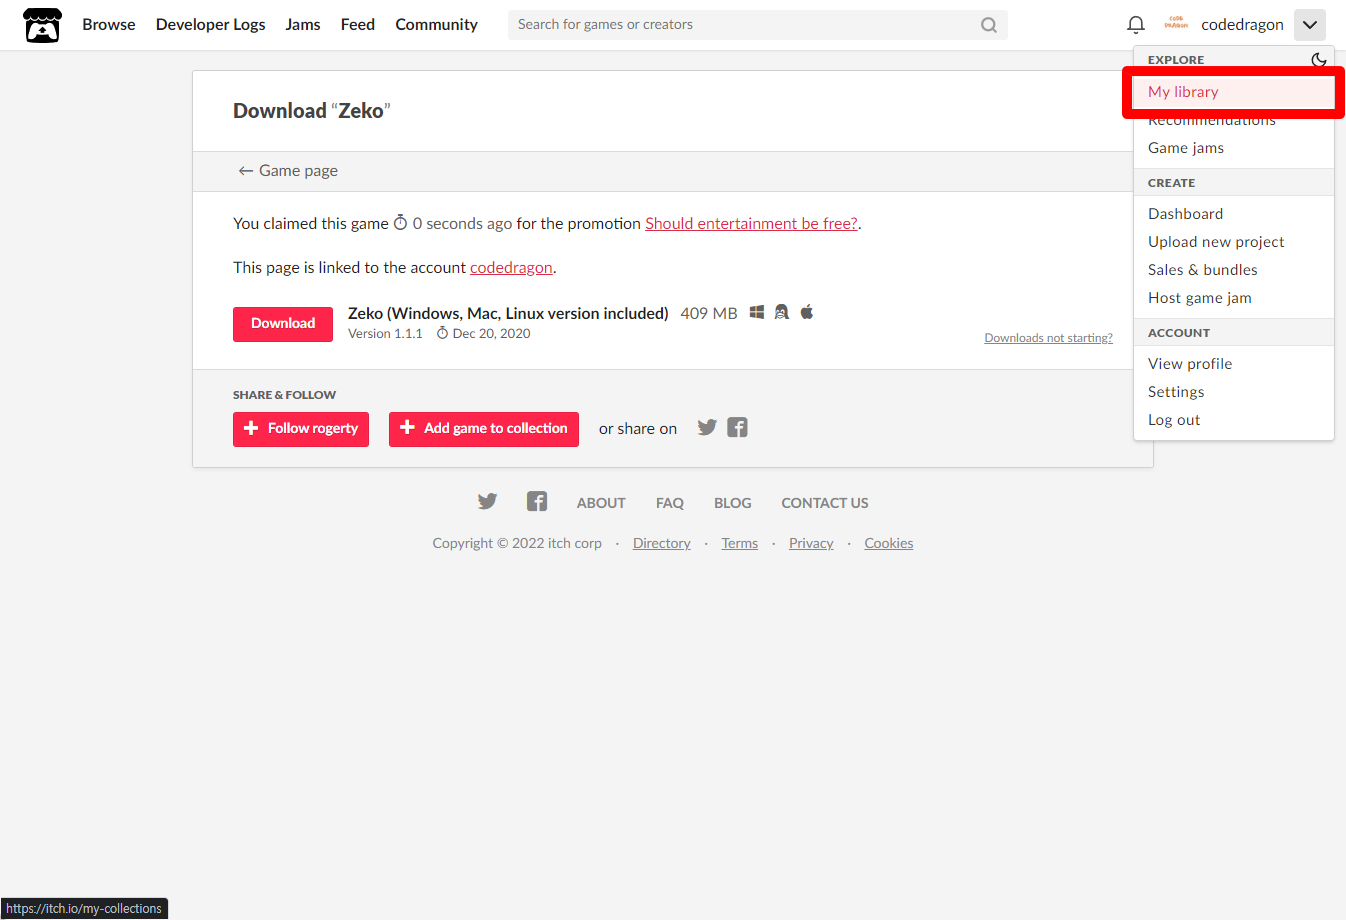The width and height of the screenshot is (1346, 920).
Task: Open Developer Logs in the top navigation
Action: pyautogui.click(x=211, y=25)
